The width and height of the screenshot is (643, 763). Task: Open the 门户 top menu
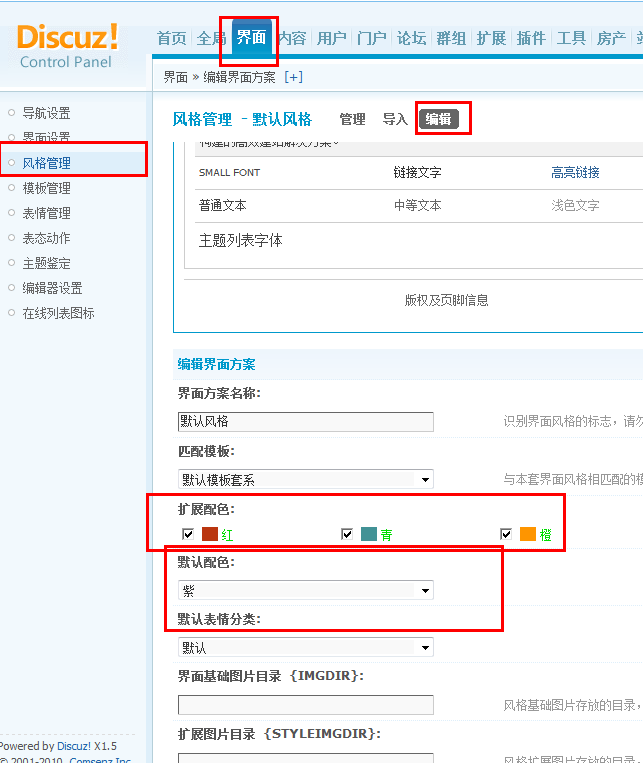371,38
